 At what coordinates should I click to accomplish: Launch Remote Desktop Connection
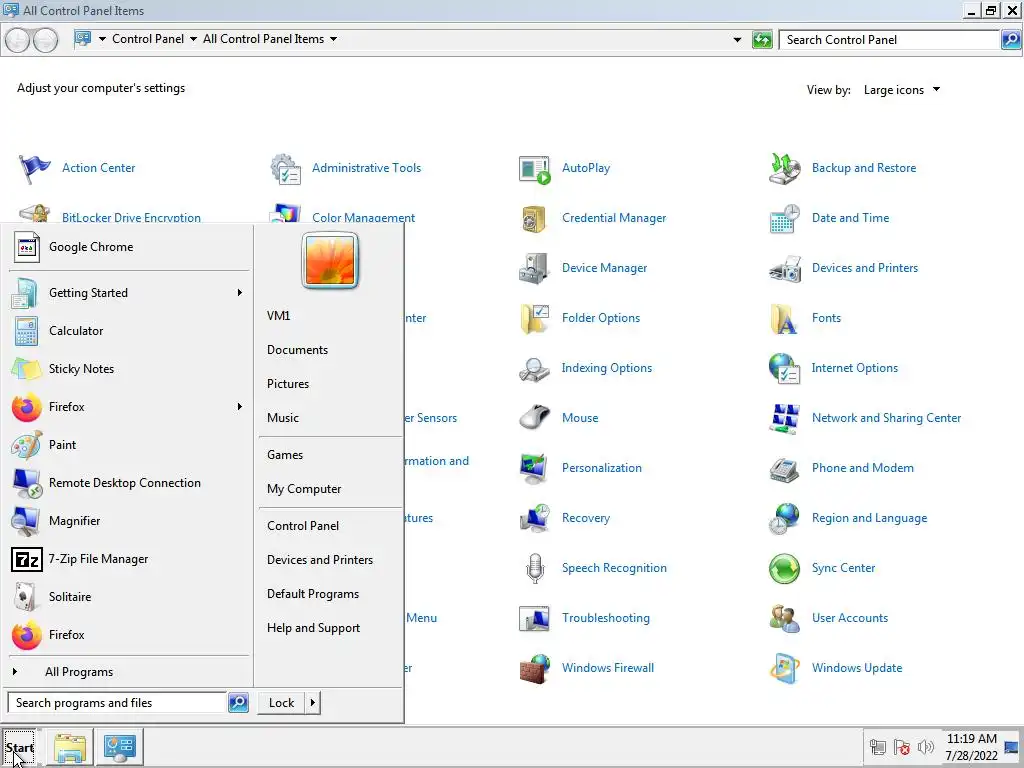[x=129, y=483]
